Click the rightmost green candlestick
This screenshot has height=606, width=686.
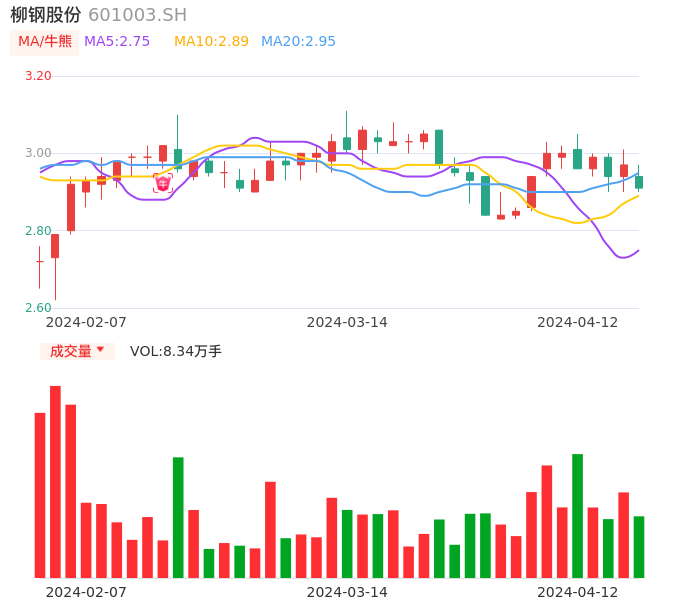tap(639, 182)
